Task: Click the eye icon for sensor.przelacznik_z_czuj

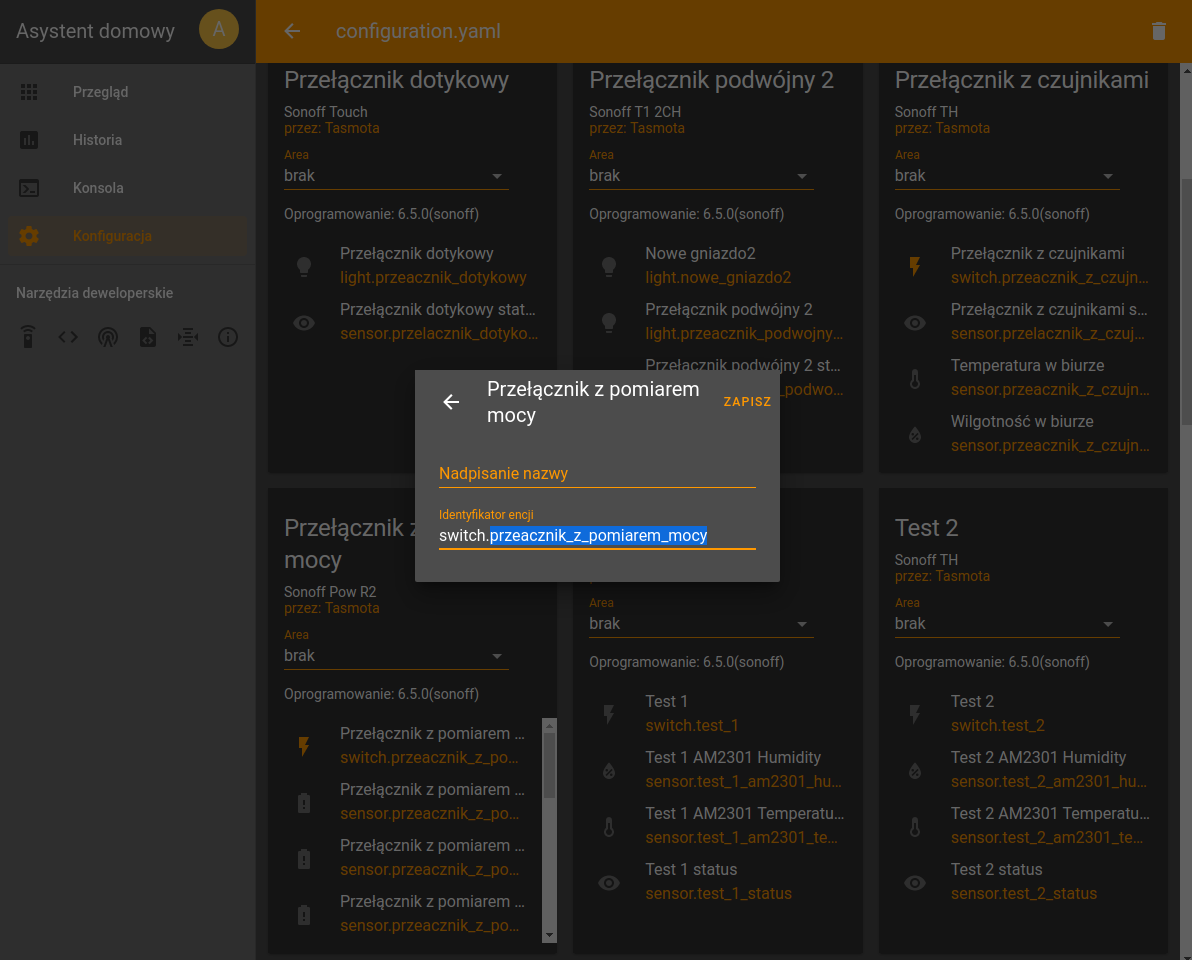Action: (915, 322)
